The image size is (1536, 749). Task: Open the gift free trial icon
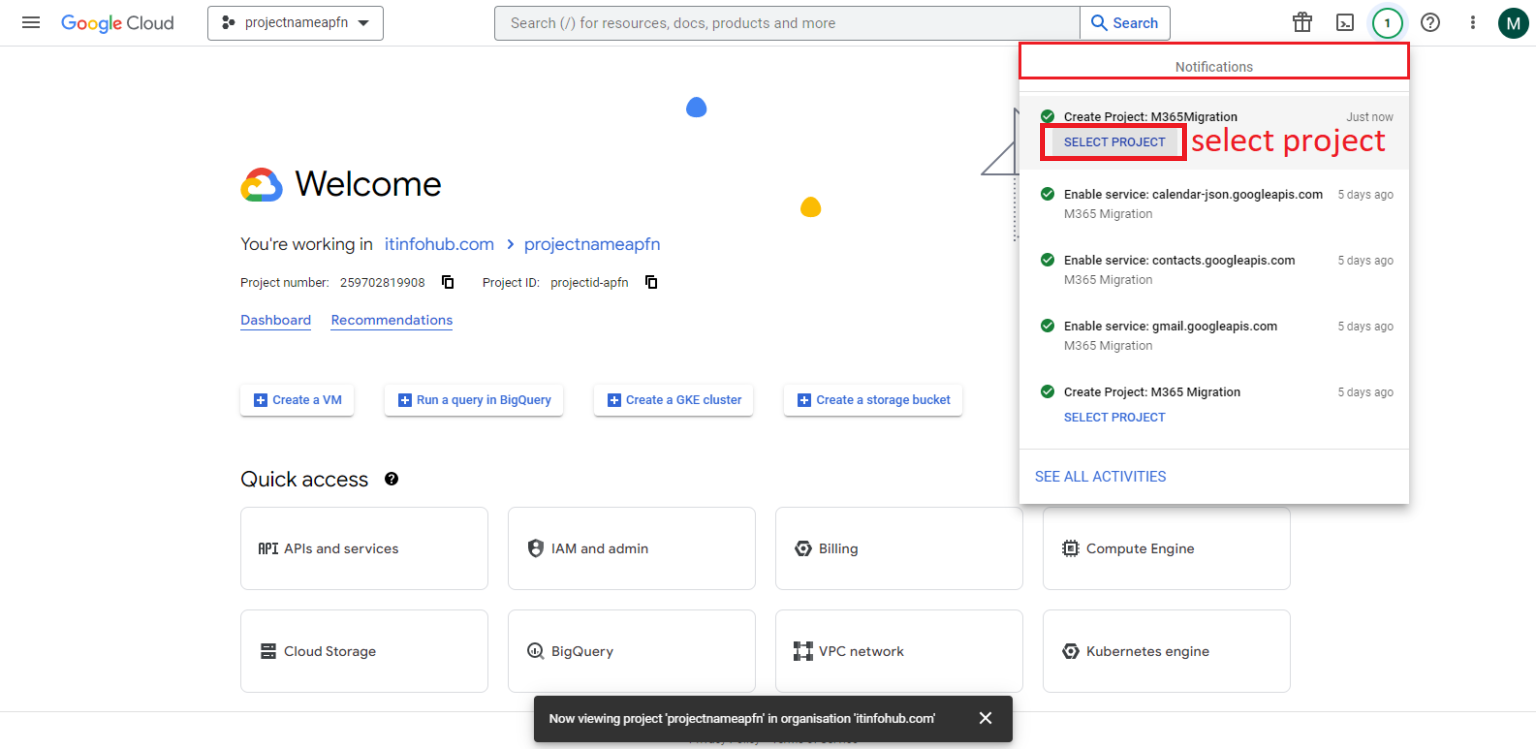coord(1302,22)
